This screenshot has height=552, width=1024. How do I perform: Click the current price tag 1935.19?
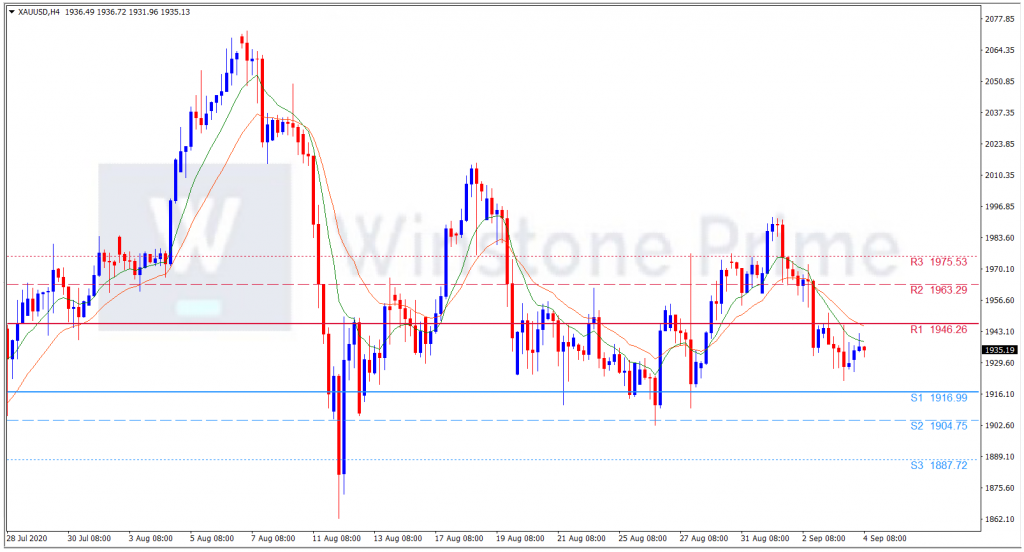1000,350
